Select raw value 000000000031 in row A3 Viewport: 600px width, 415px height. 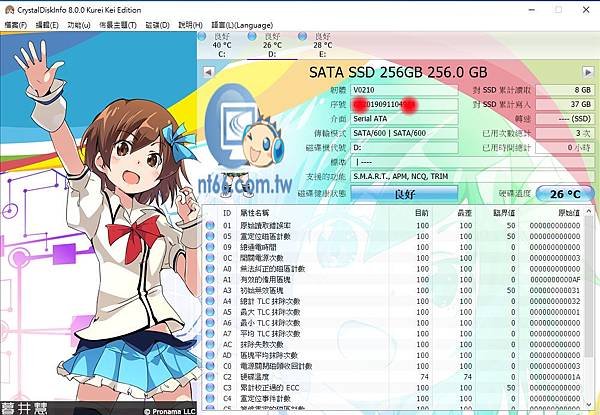click(555, 290)
